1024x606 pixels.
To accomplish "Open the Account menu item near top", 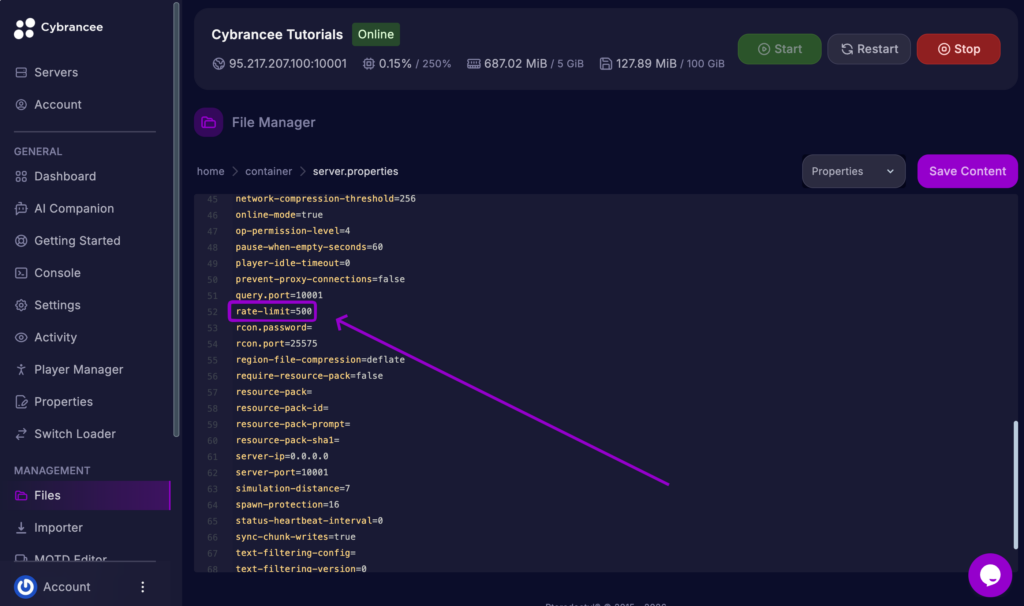I will click(x=57, y=104).
